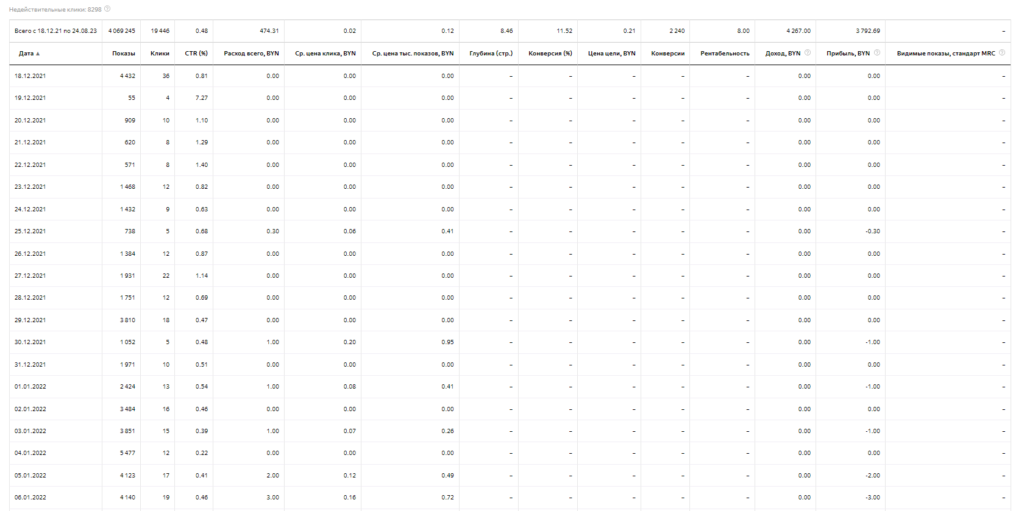This screenshot has width=1024, height=511.
Task: Select date cell 27.12.2021
Action: click(x=30, y=276)
